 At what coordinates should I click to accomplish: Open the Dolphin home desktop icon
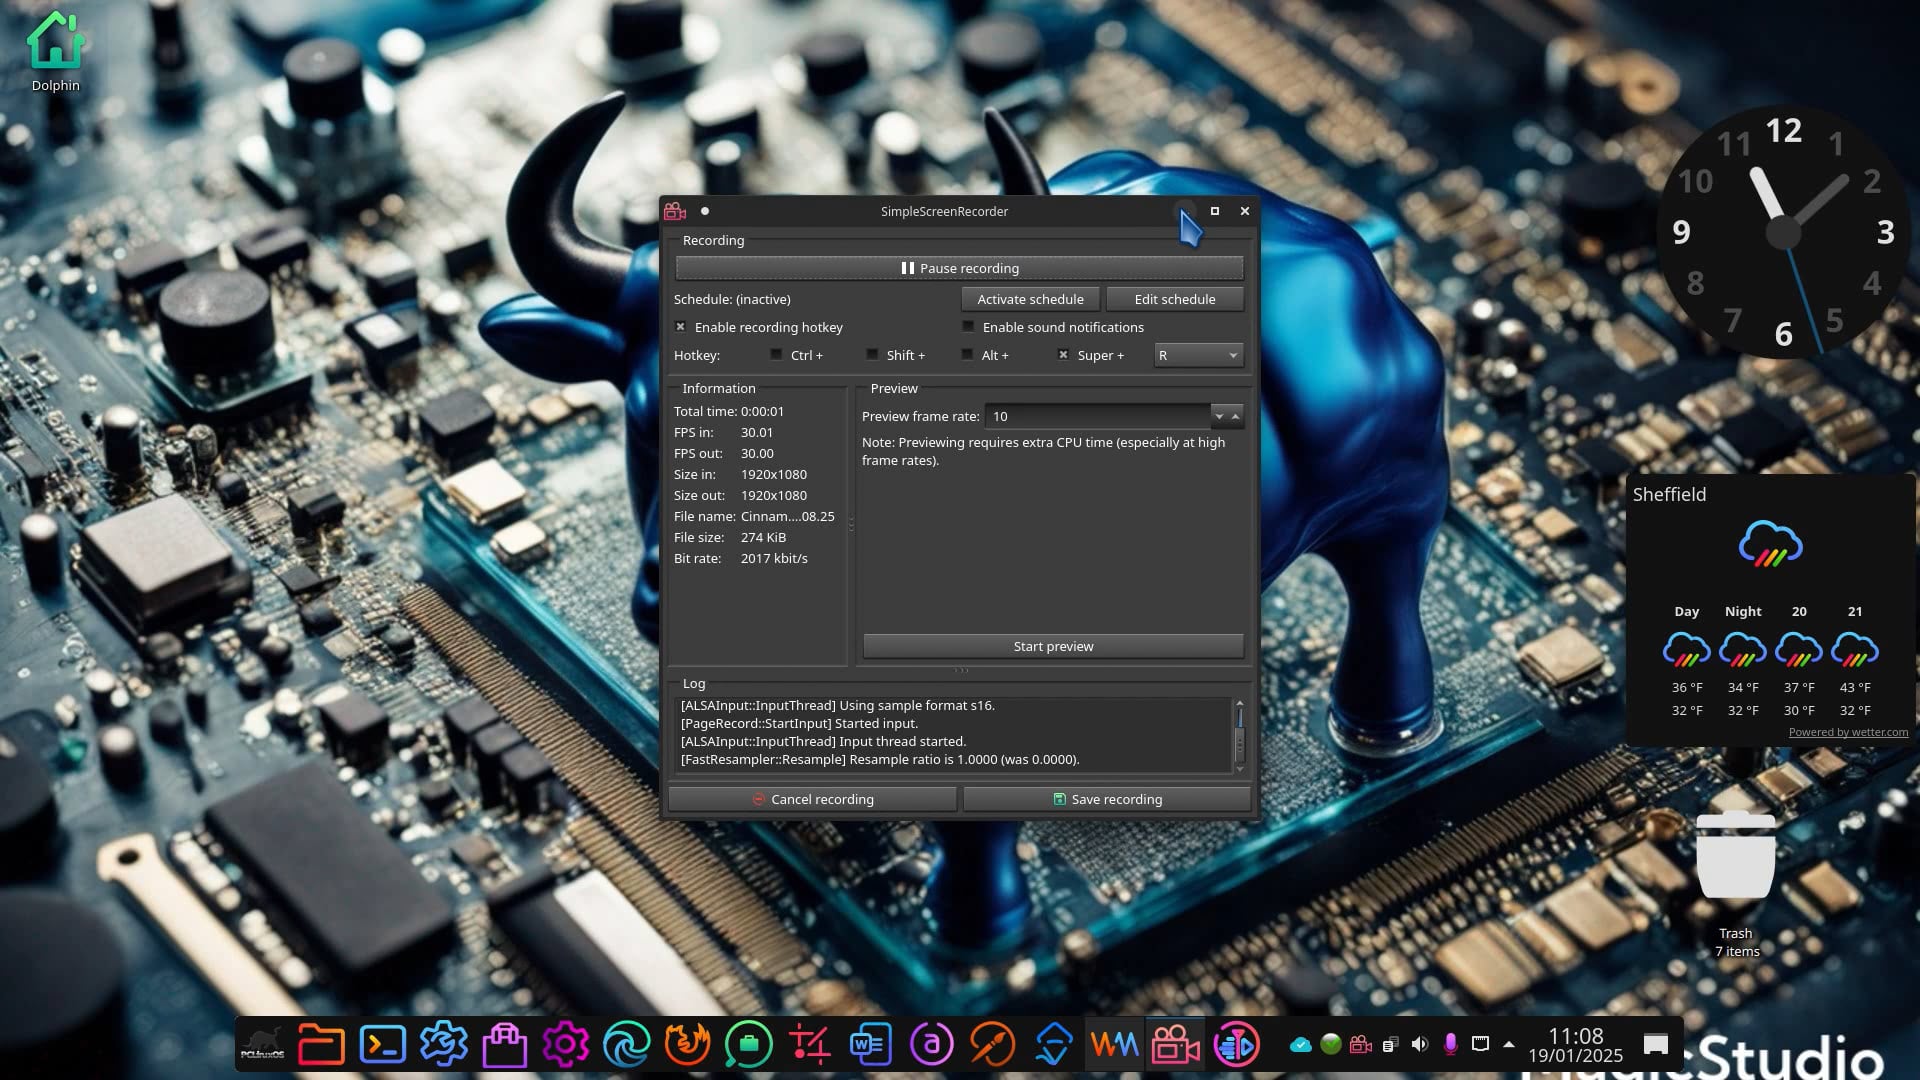pos(55,42)
